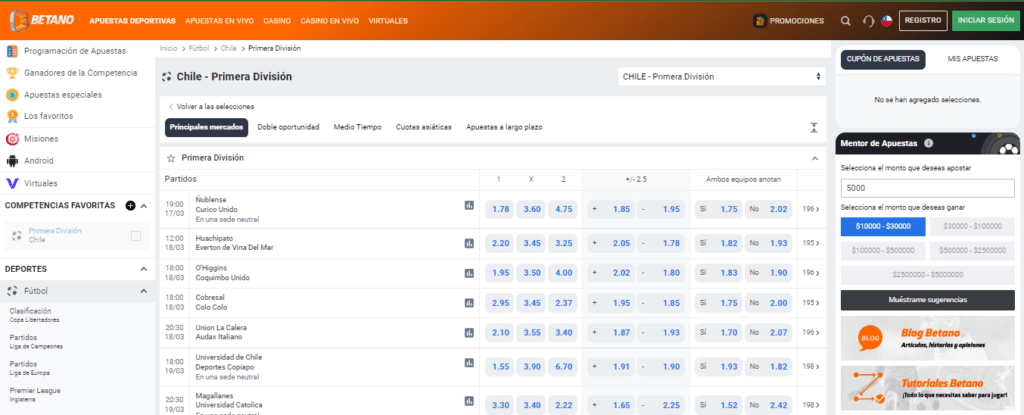This screenshot has width=1024, height=415.
Task: Add a favorite competition with plus icon
Action: (x=130, y=205)
